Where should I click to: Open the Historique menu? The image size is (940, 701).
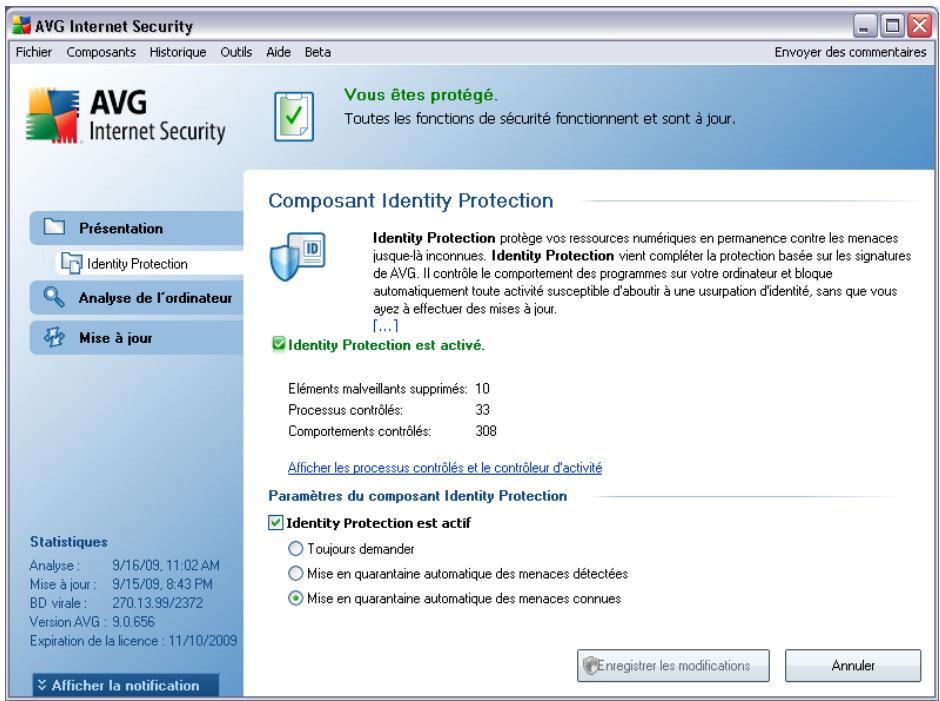point(177,52)
